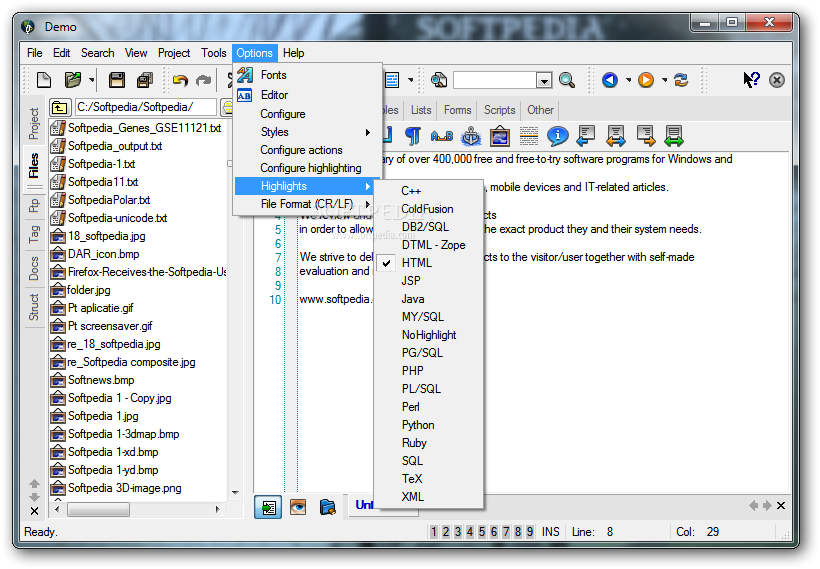Click the gray circled X stop icon
Viewport: 820px width, 569px height.
(777, 80)
